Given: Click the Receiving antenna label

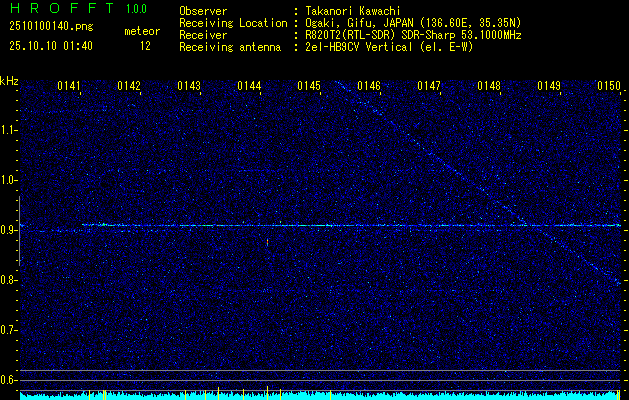Looking at the screenshot, I should (230, 47).
